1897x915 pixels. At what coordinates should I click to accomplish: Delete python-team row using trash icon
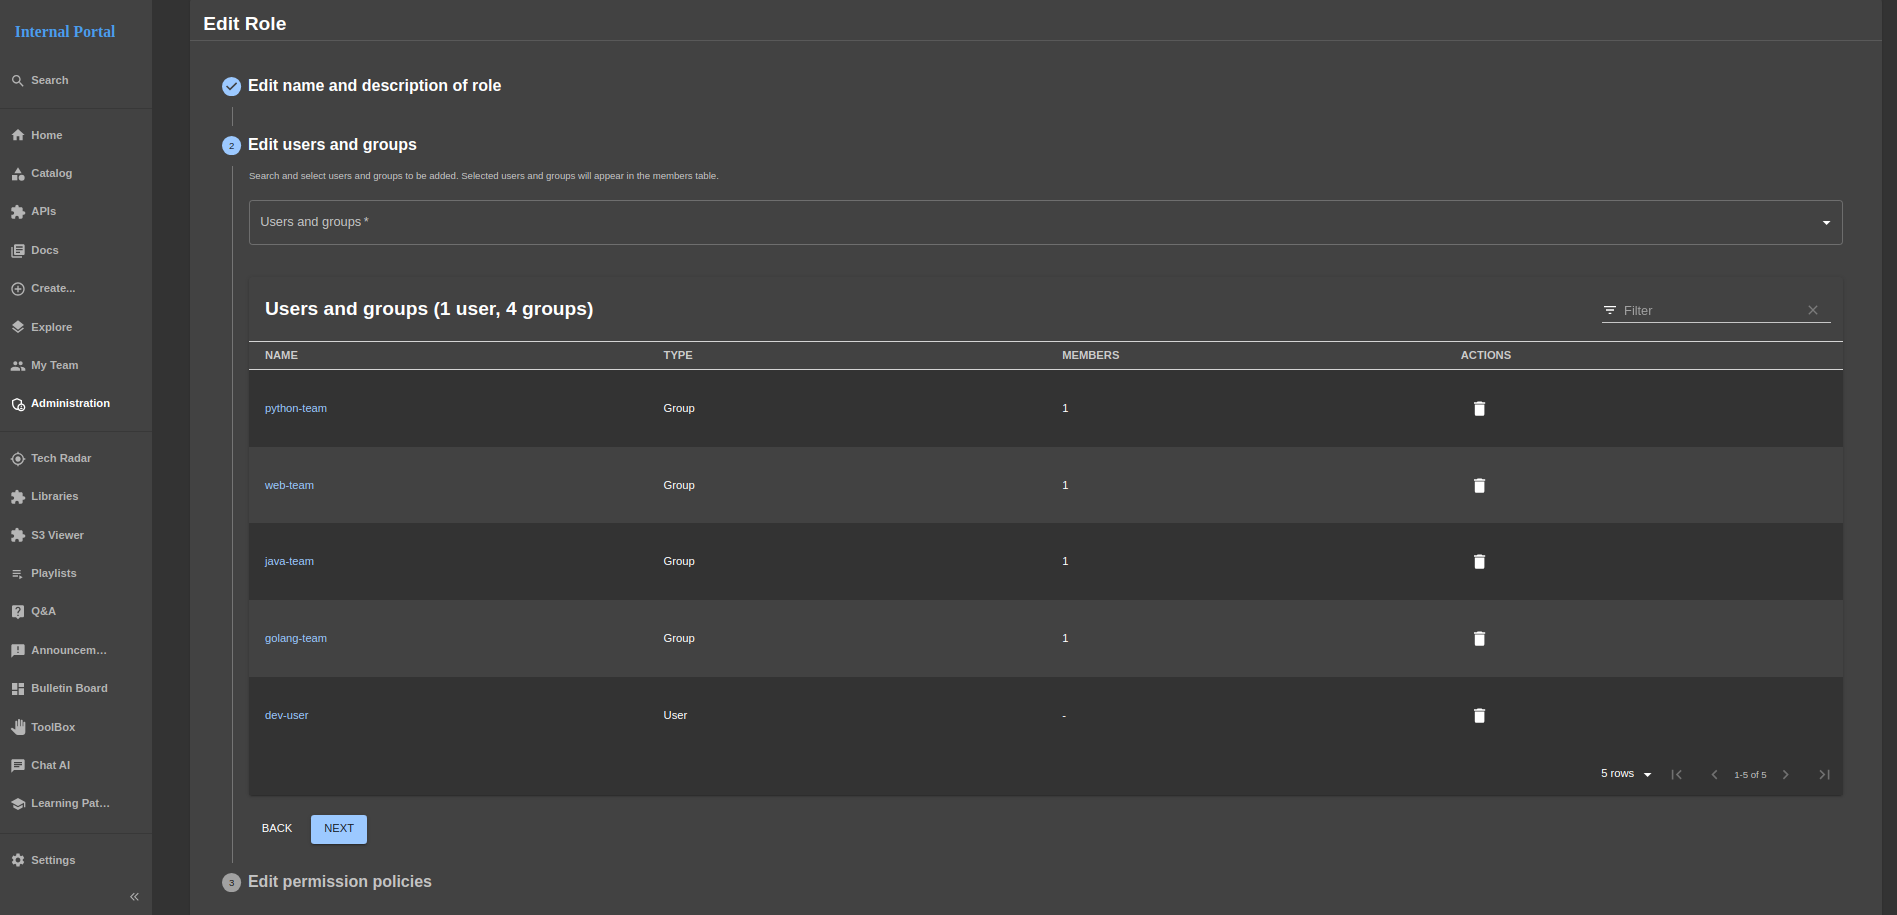1479,409
